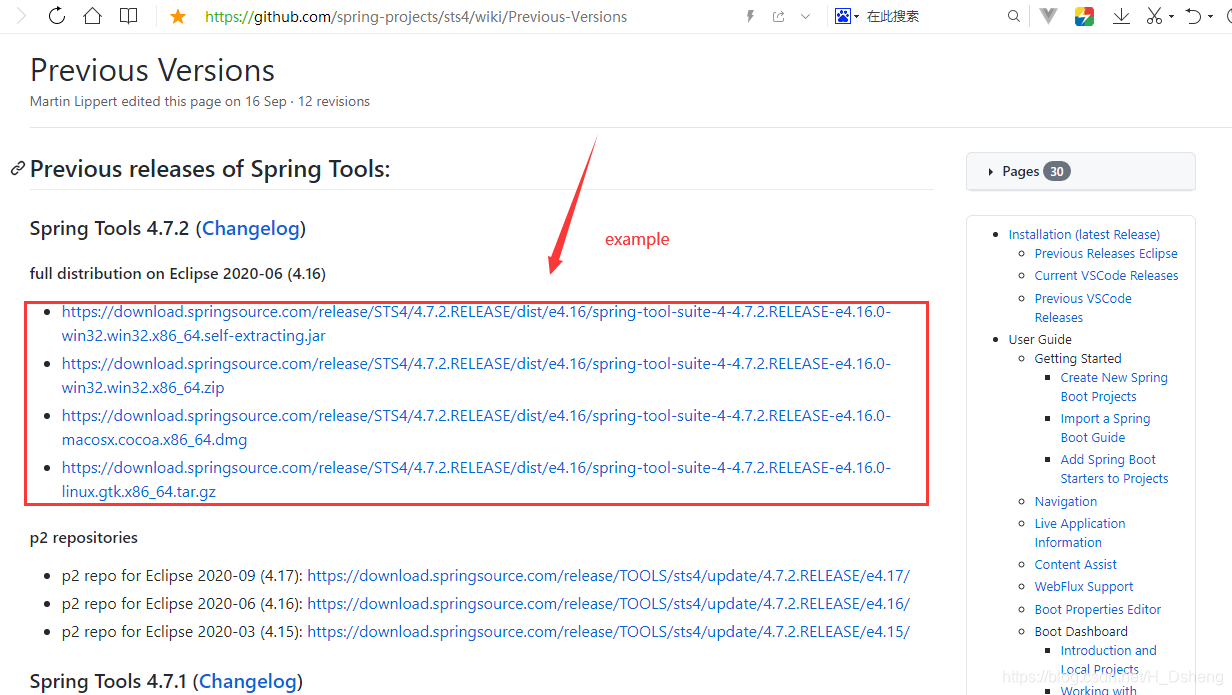The image size is (1232, 695).
Task: Open the downloads arrow icon
Action: pyautogui.click(x=1121, y=16)
